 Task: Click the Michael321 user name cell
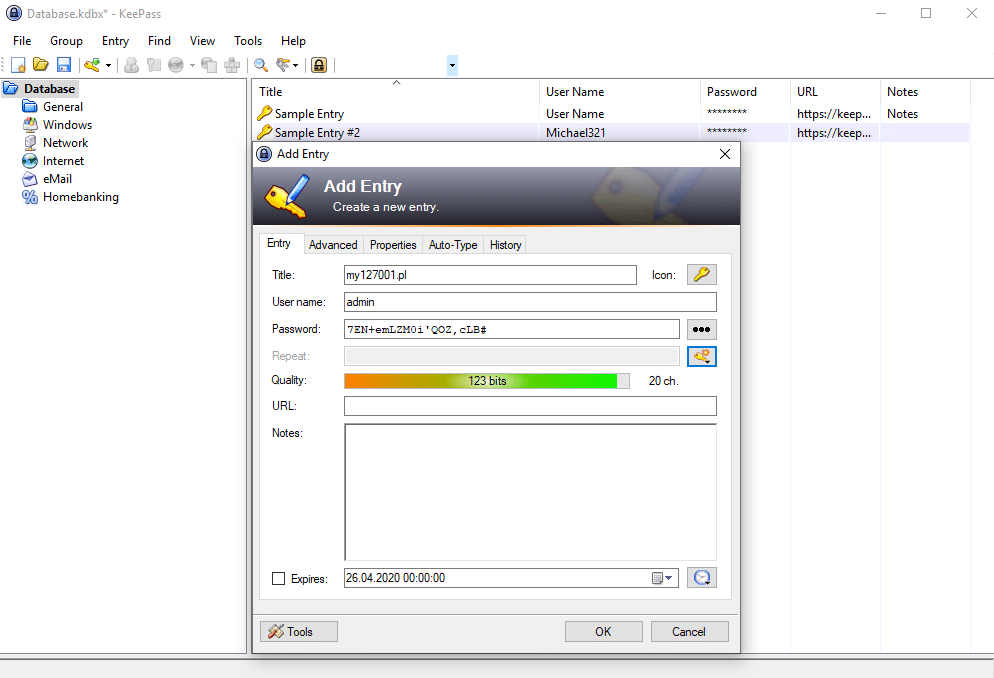[x=576, y=132]
